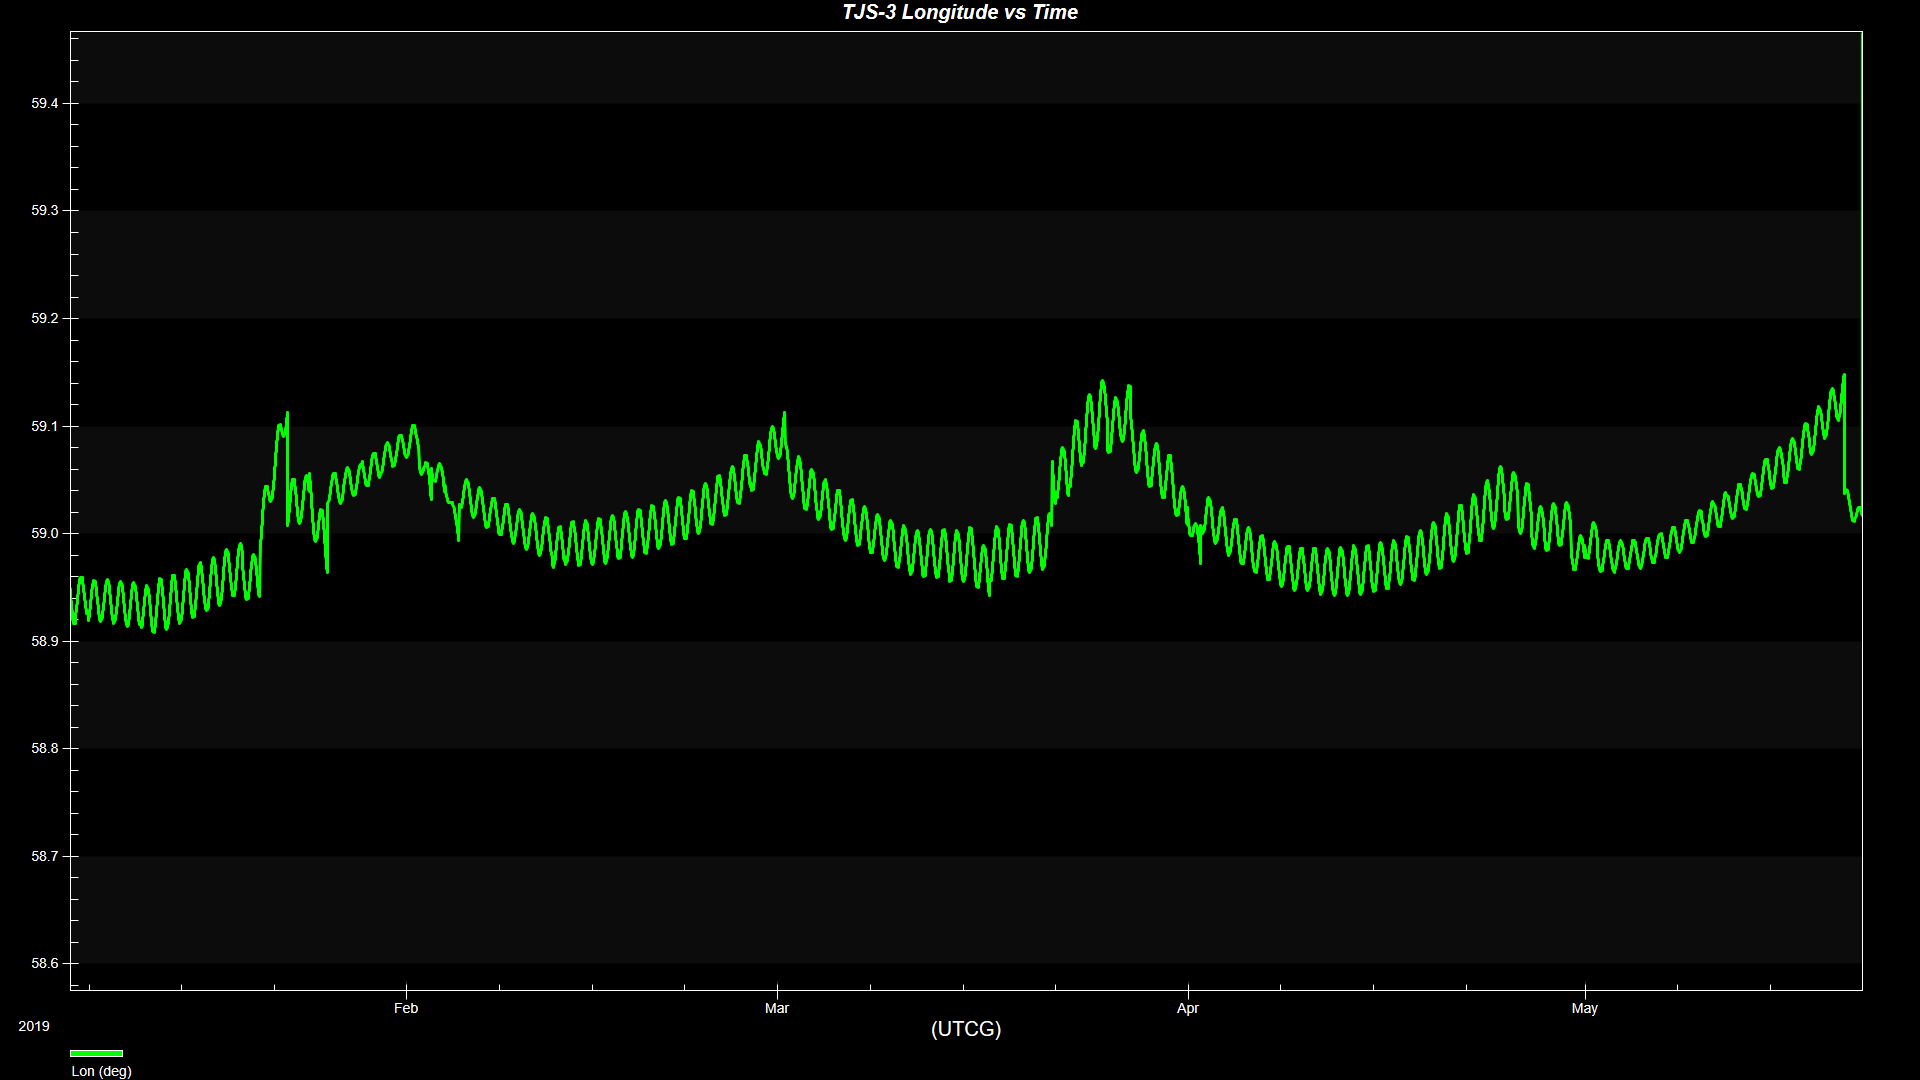Click the May label on time axis
The image size is (1920, 1080).
pos(1584,1008)
